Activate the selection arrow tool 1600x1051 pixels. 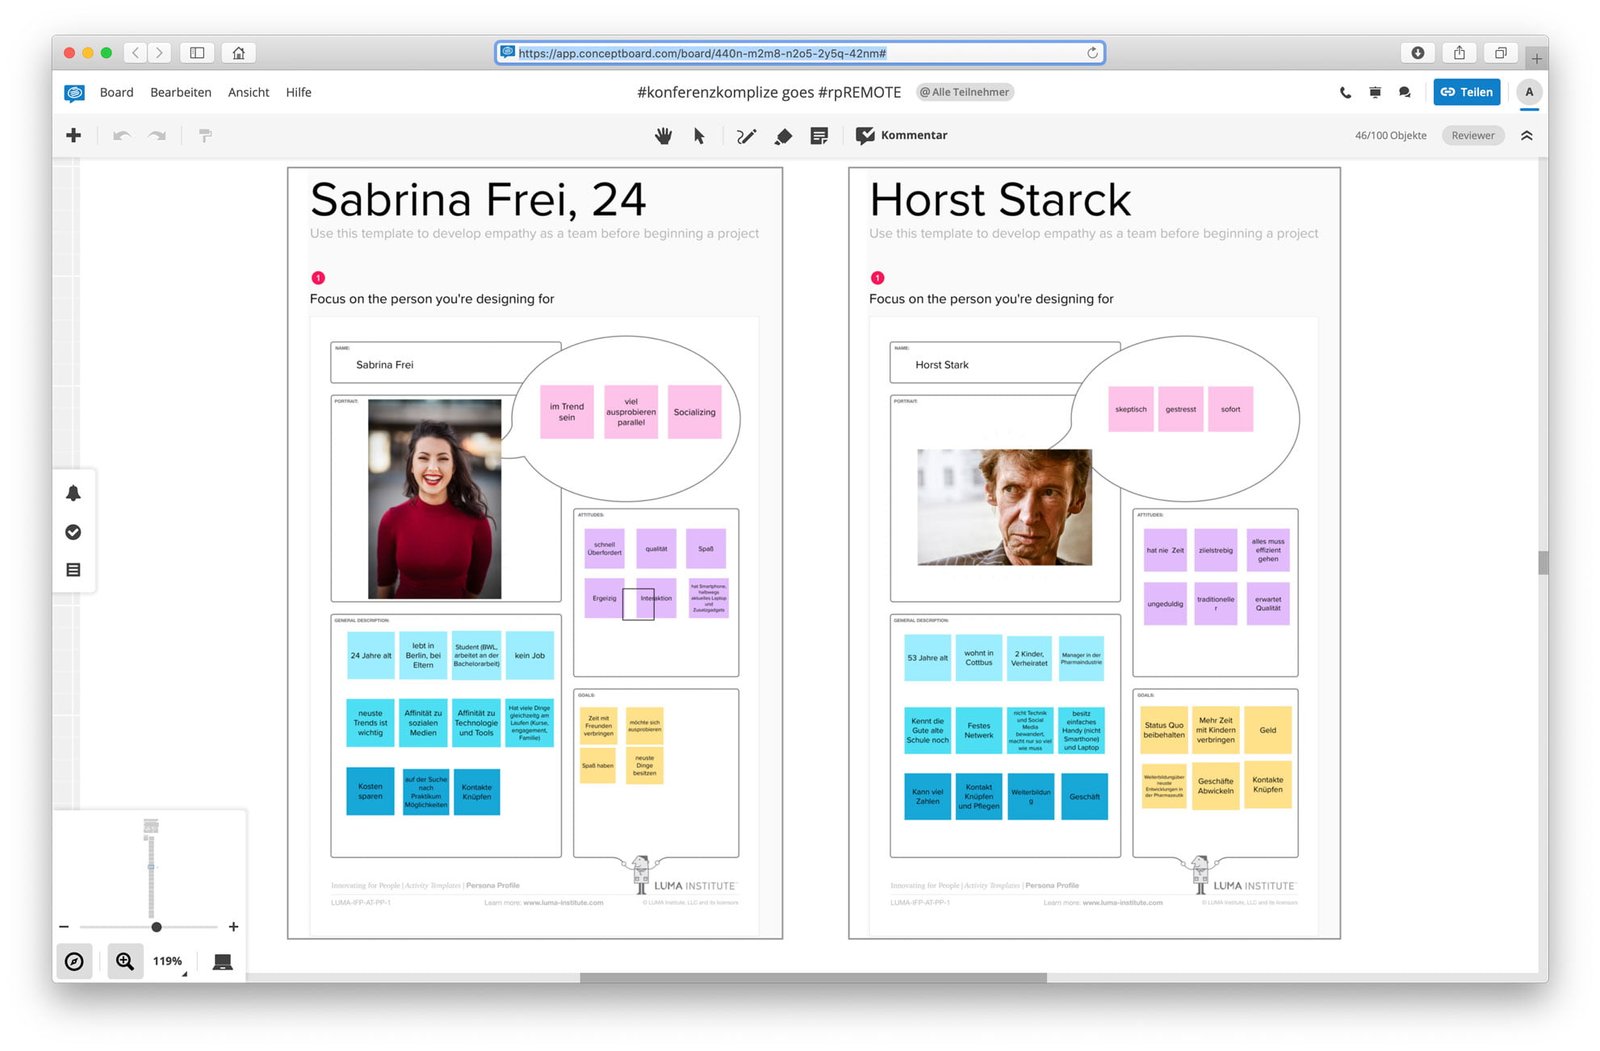pos(699,135)
